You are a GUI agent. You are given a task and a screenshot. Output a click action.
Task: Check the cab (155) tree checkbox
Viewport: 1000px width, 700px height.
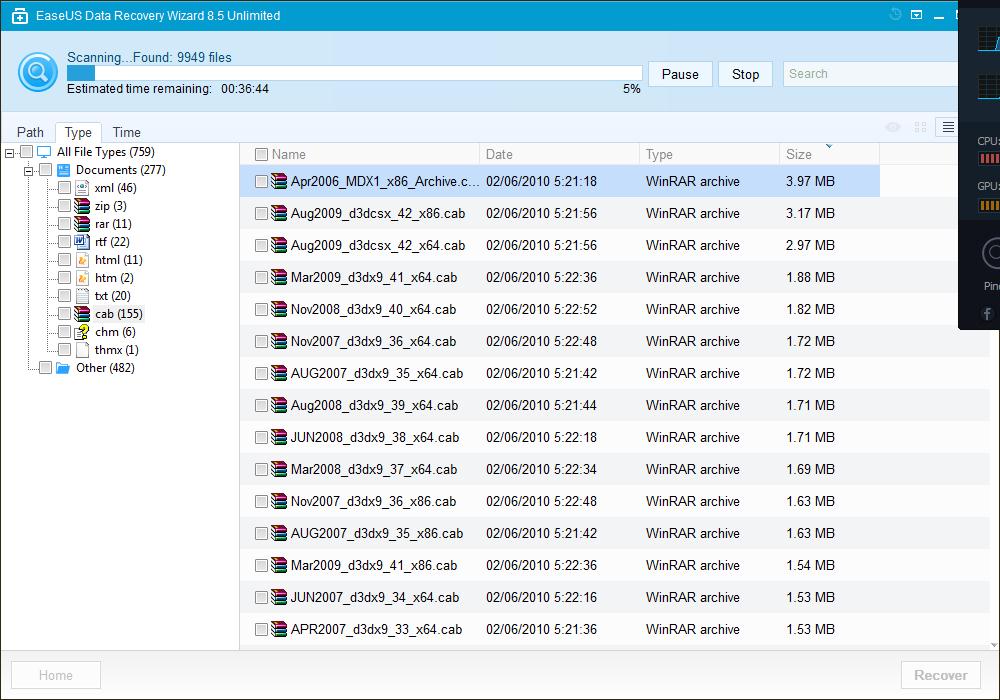[64, 314]
